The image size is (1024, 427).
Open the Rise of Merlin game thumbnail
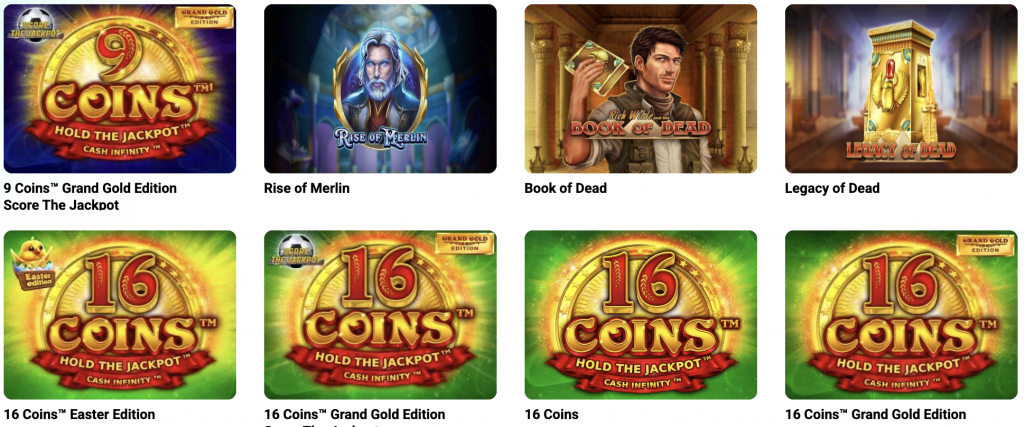[x=380, y=89]
